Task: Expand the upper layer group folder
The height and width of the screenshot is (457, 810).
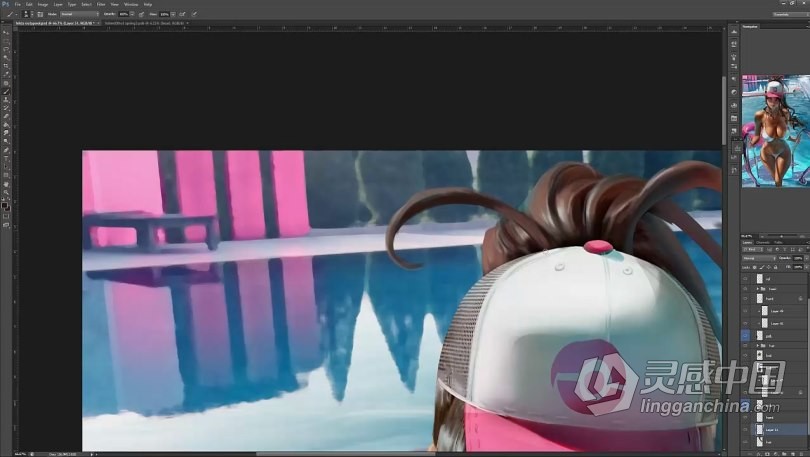Action: click(758, 289)
